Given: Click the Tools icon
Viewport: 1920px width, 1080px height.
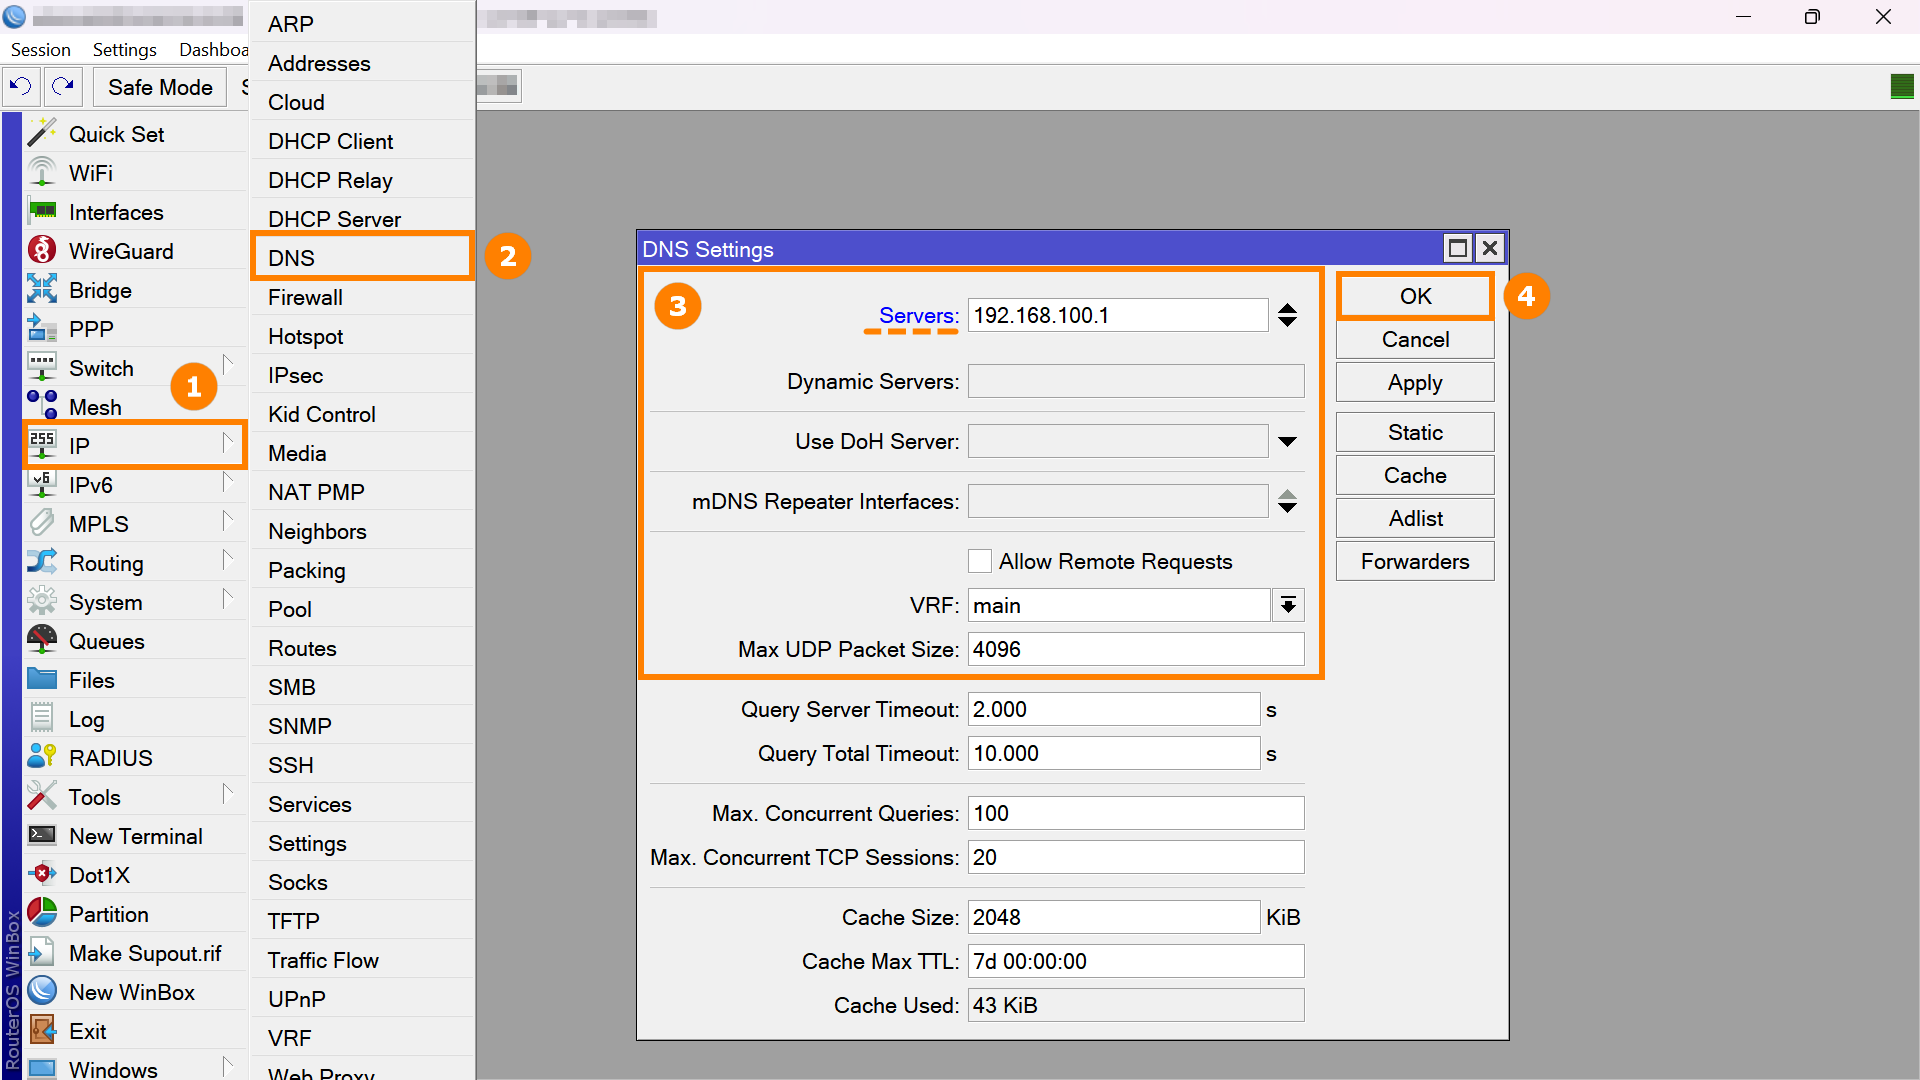Looking at the screenshot, I should point(42,797).
